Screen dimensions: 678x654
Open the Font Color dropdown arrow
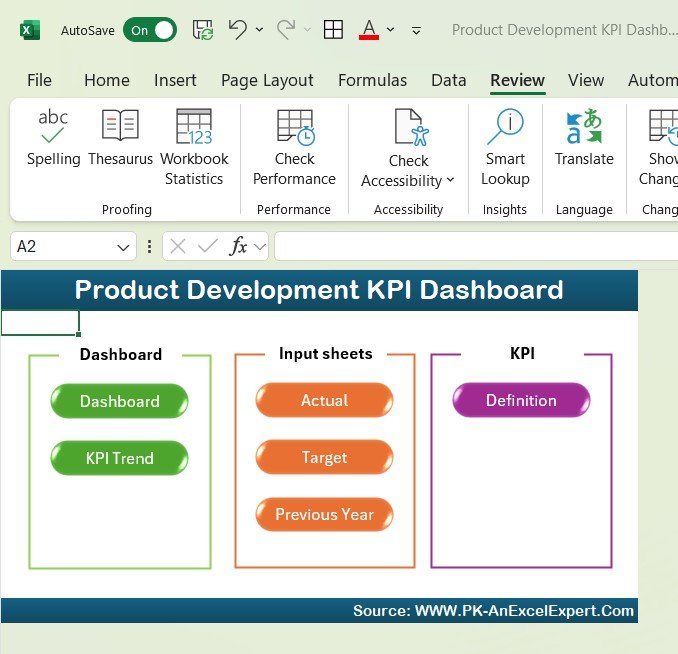[x=390, y=30]
